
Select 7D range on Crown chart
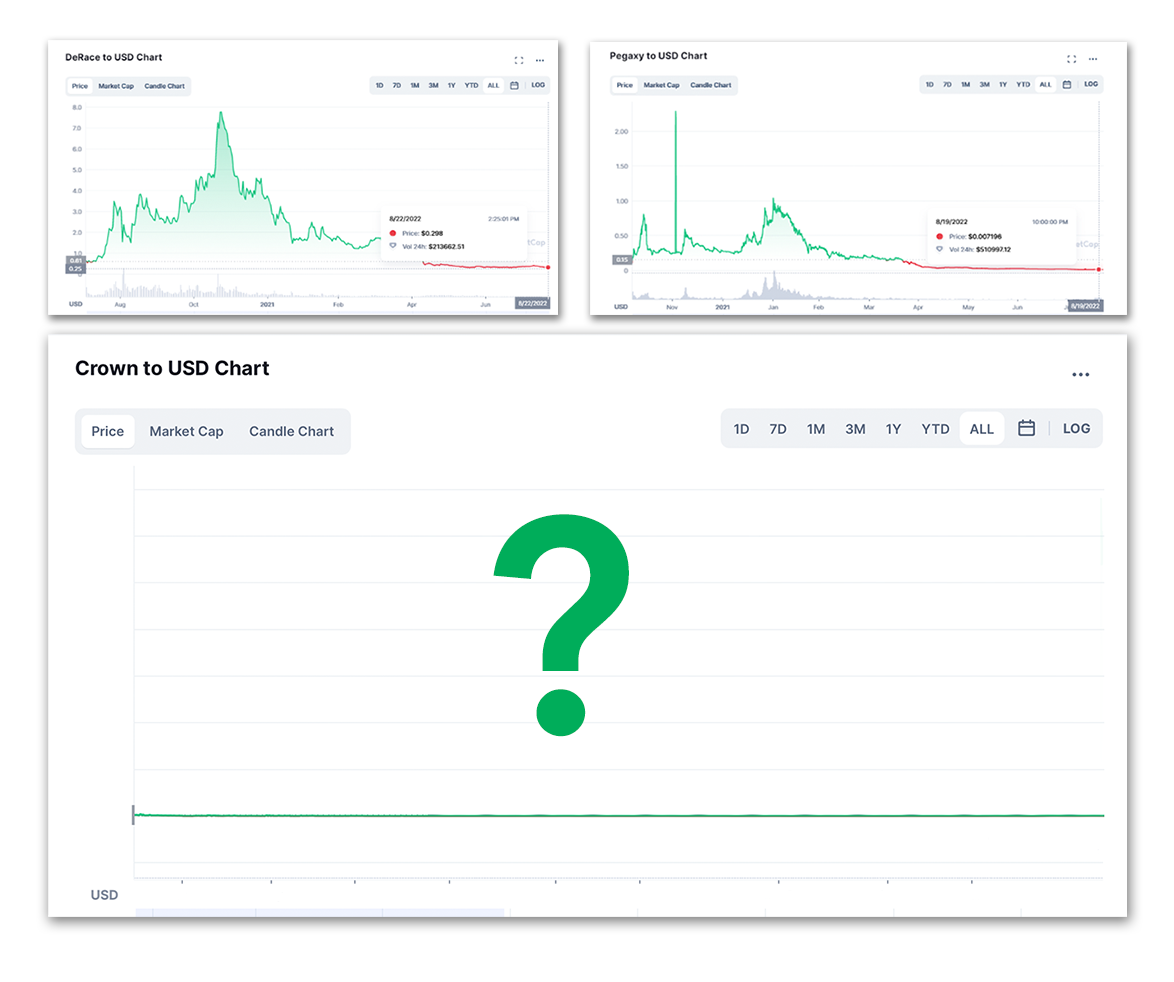click(x=778, y=429)
